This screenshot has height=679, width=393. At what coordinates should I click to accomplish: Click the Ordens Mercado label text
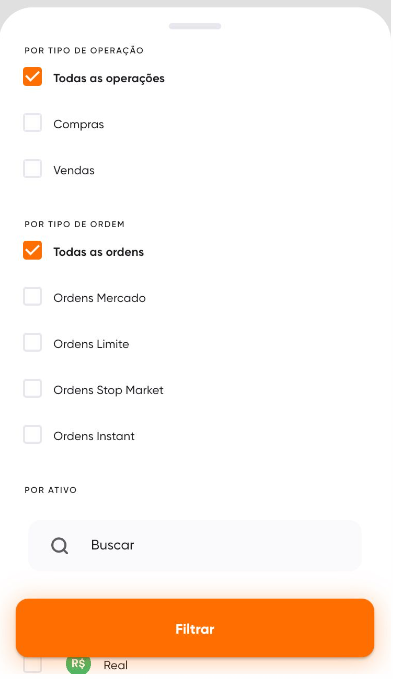click(x=100, y=298)
